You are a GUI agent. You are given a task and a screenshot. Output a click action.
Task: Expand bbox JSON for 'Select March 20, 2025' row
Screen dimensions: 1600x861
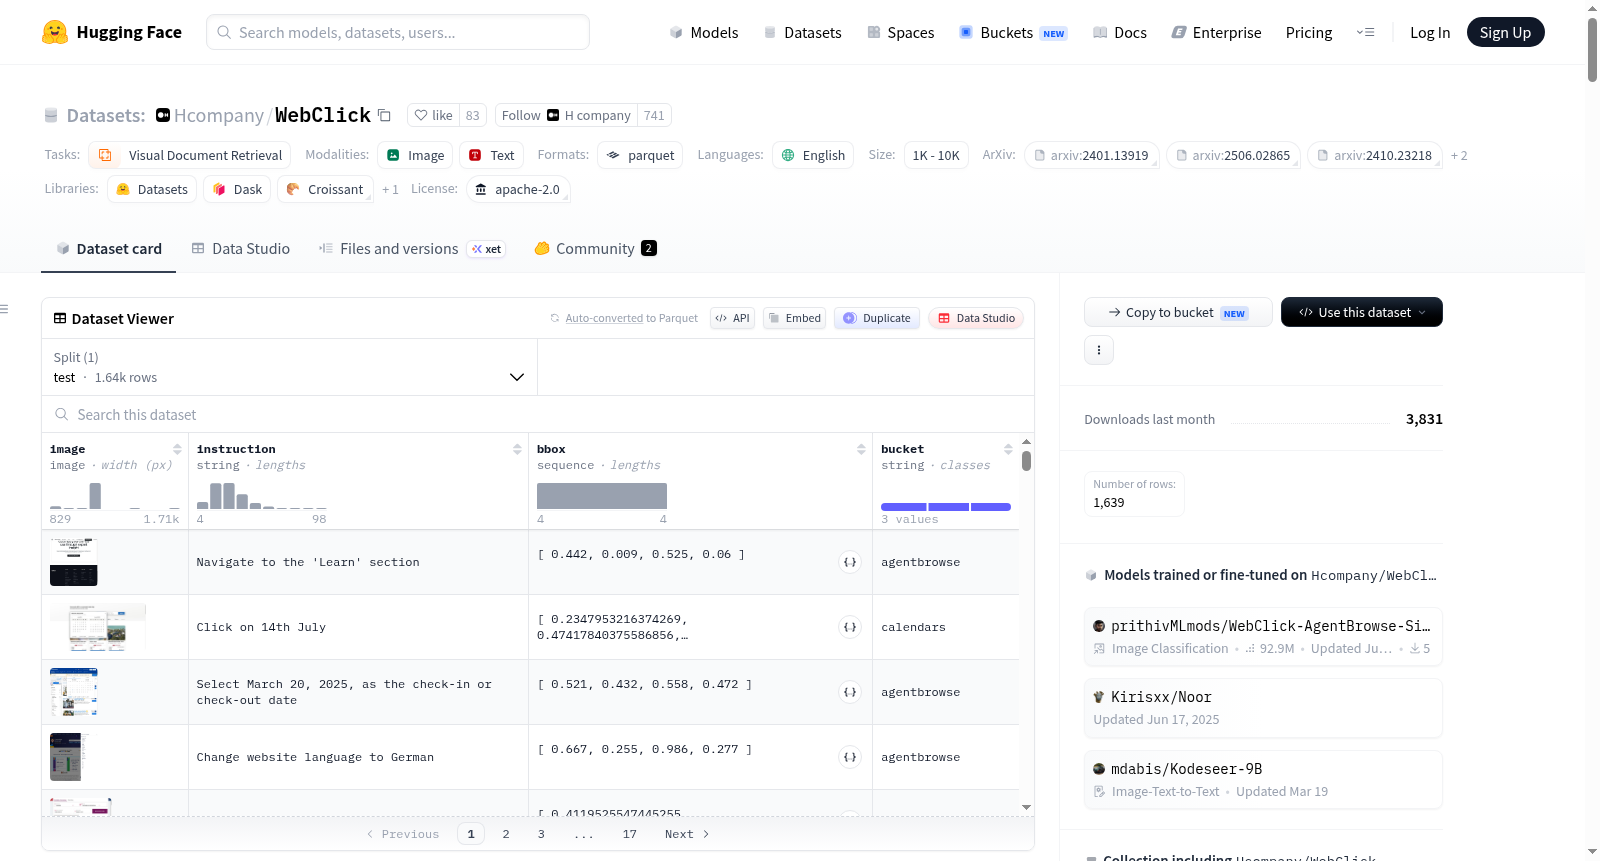850,692
